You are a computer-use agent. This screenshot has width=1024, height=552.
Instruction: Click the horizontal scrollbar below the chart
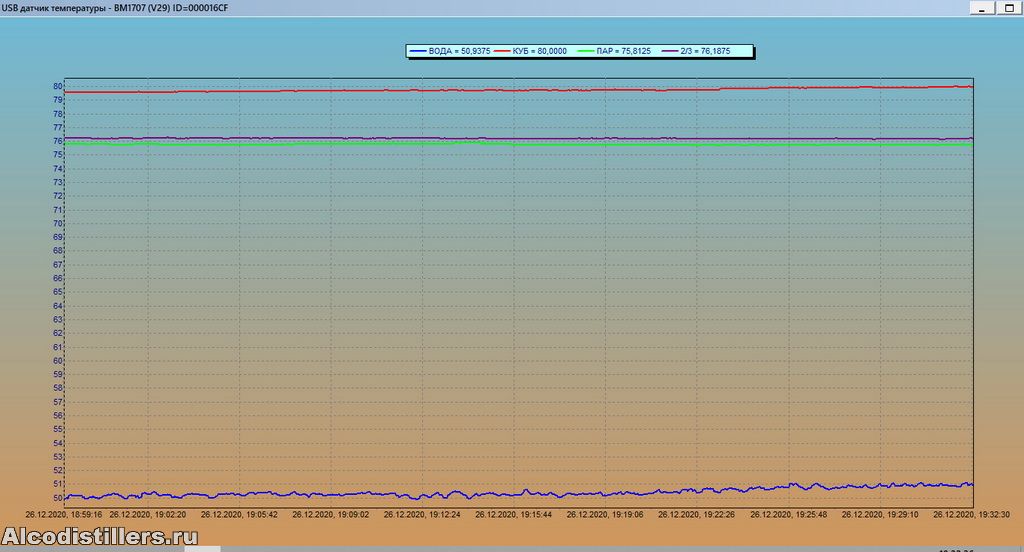click(x=600, y=548)
